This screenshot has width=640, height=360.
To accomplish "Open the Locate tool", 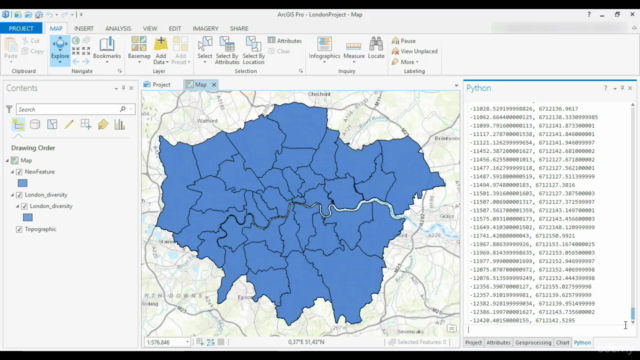I will tap(376, 48).
